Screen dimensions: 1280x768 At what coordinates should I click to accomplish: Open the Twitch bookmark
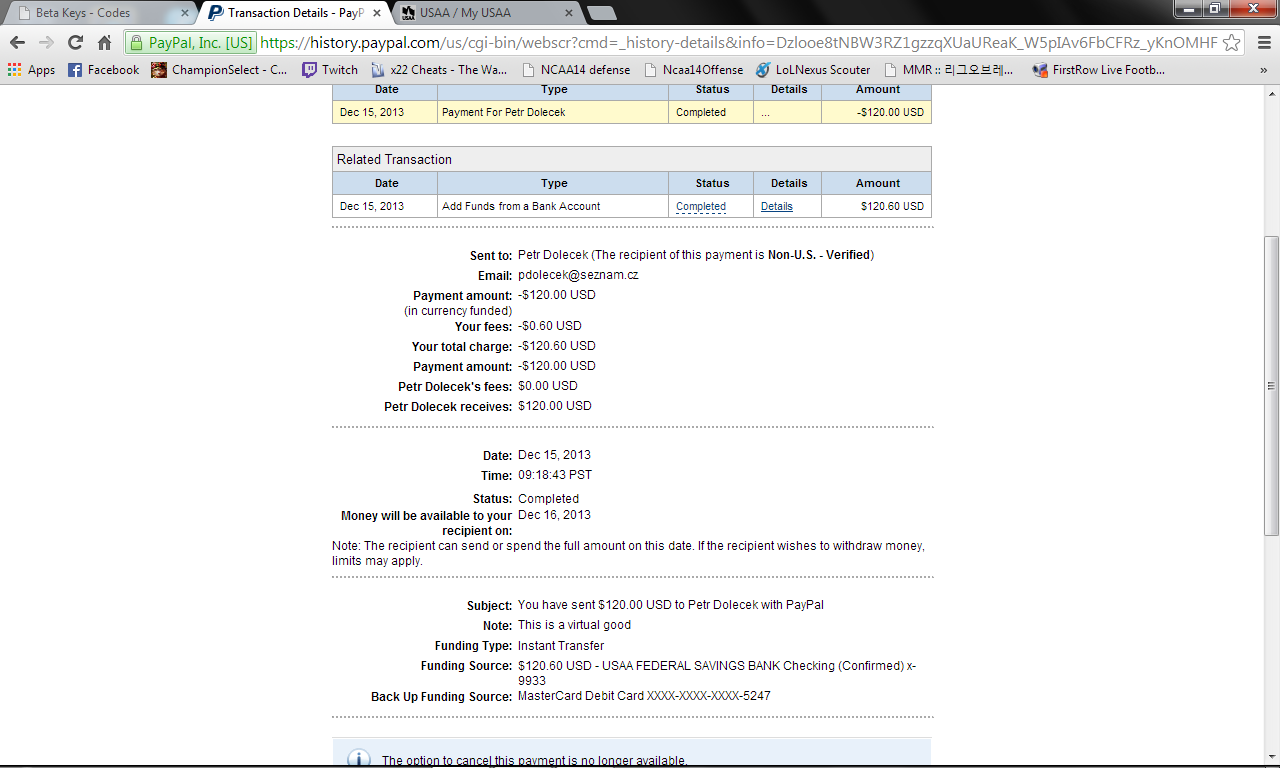tap(330, 70)
